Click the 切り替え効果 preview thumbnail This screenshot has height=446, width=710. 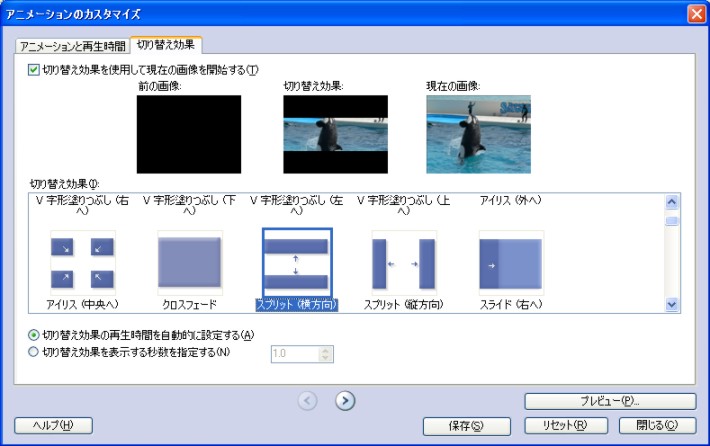[336, 134]
